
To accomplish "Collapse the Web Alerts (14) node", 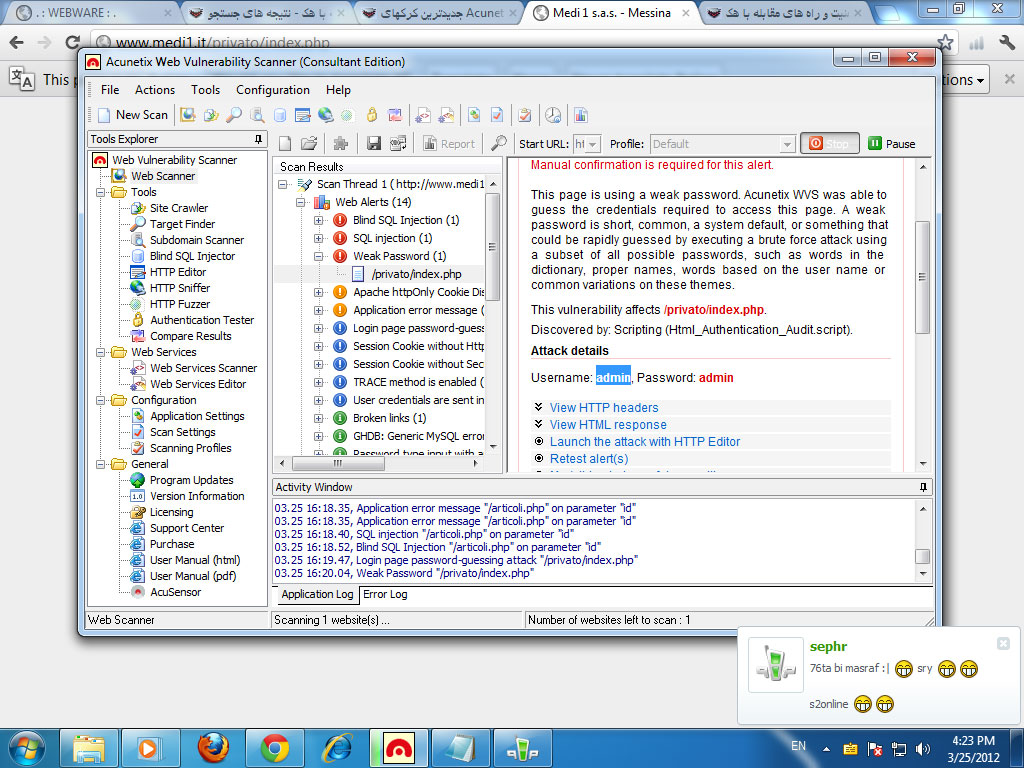I will pyautogui.click(x=301, y=202).
